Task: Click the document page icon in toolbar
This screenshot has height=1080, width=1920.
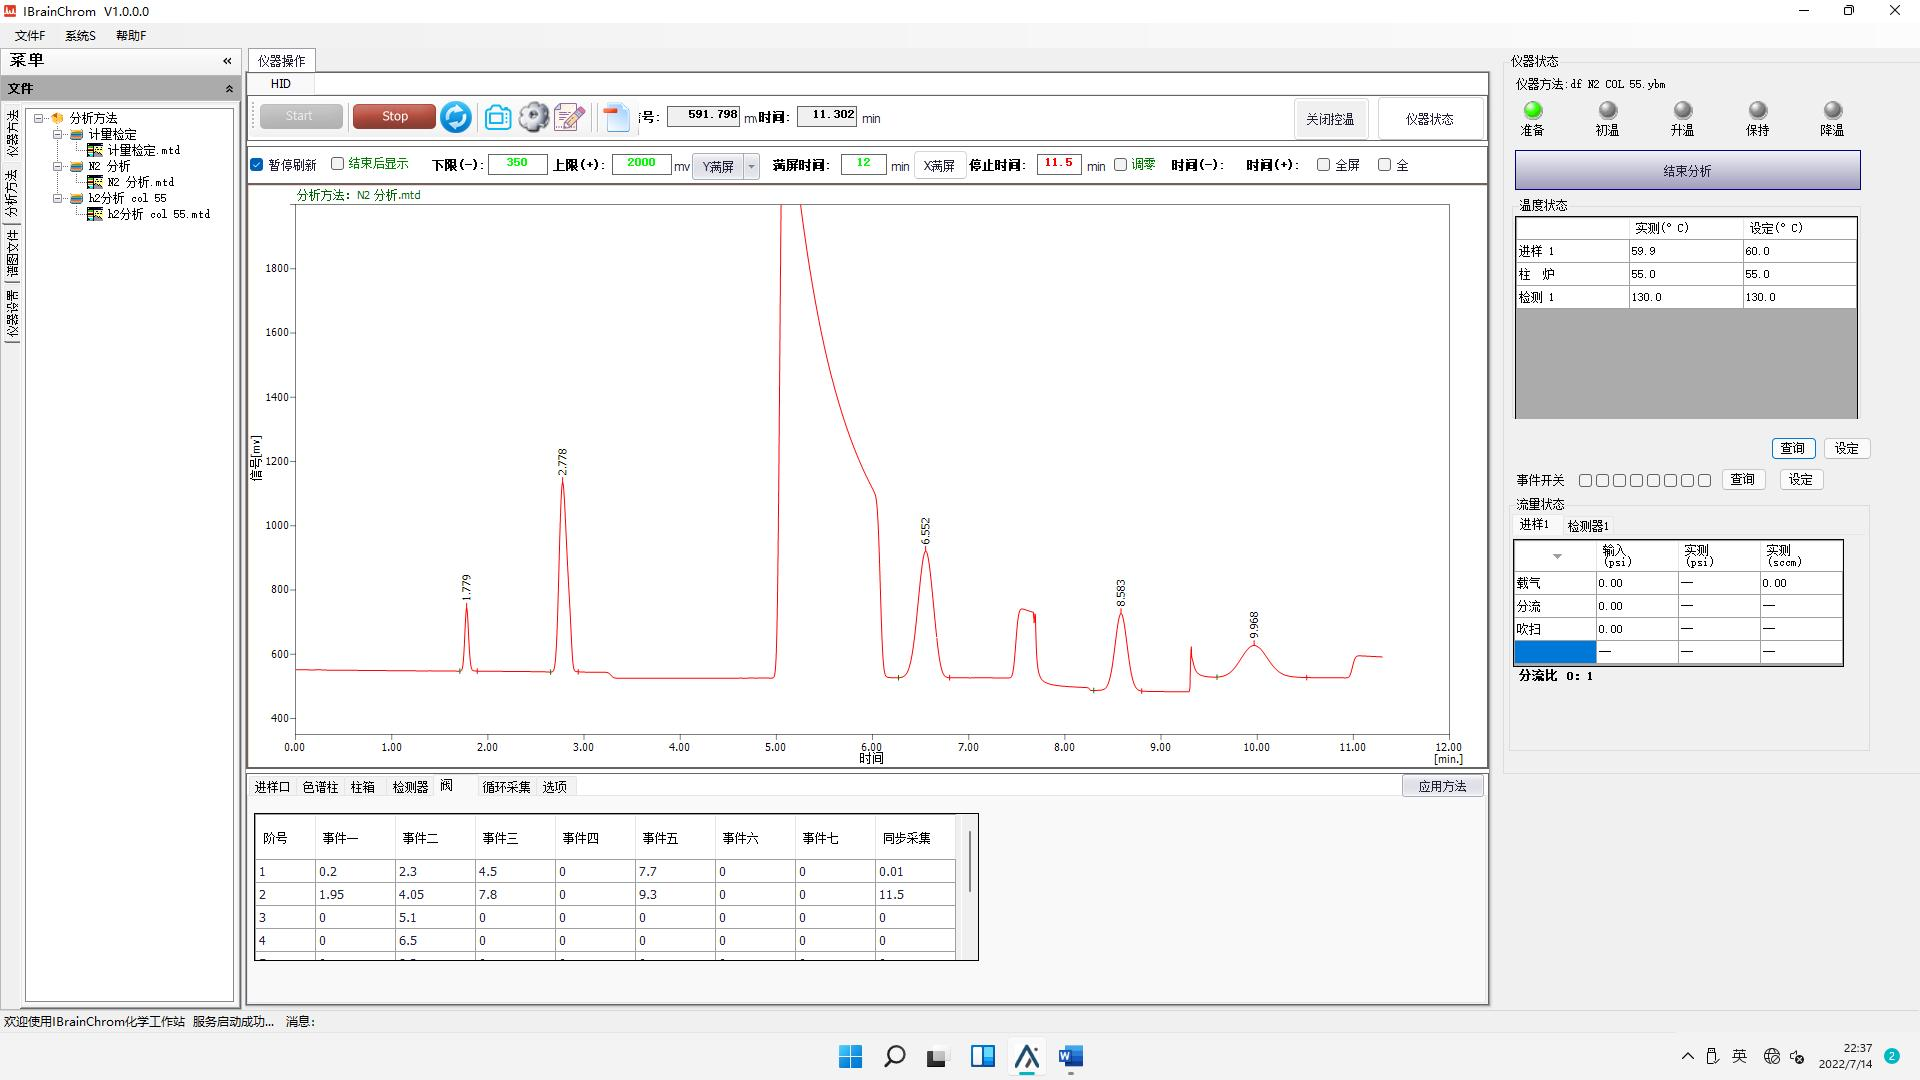Action: [617, 117]
